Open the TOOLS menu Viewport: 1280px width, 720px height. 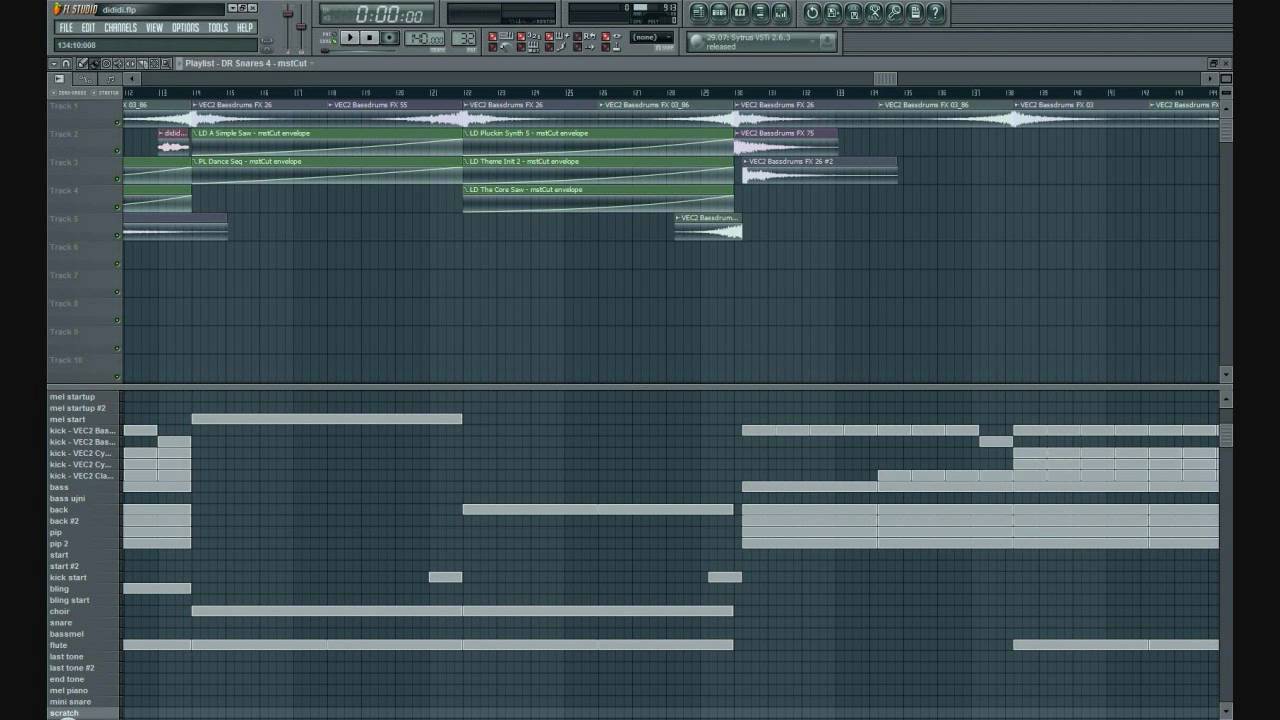click(x=217, y=28)
